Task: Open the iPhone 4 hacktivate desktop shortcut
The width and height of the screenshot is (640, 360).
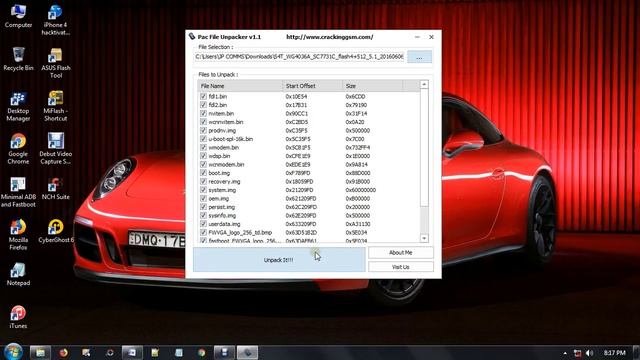Action: tap(56, 20)
